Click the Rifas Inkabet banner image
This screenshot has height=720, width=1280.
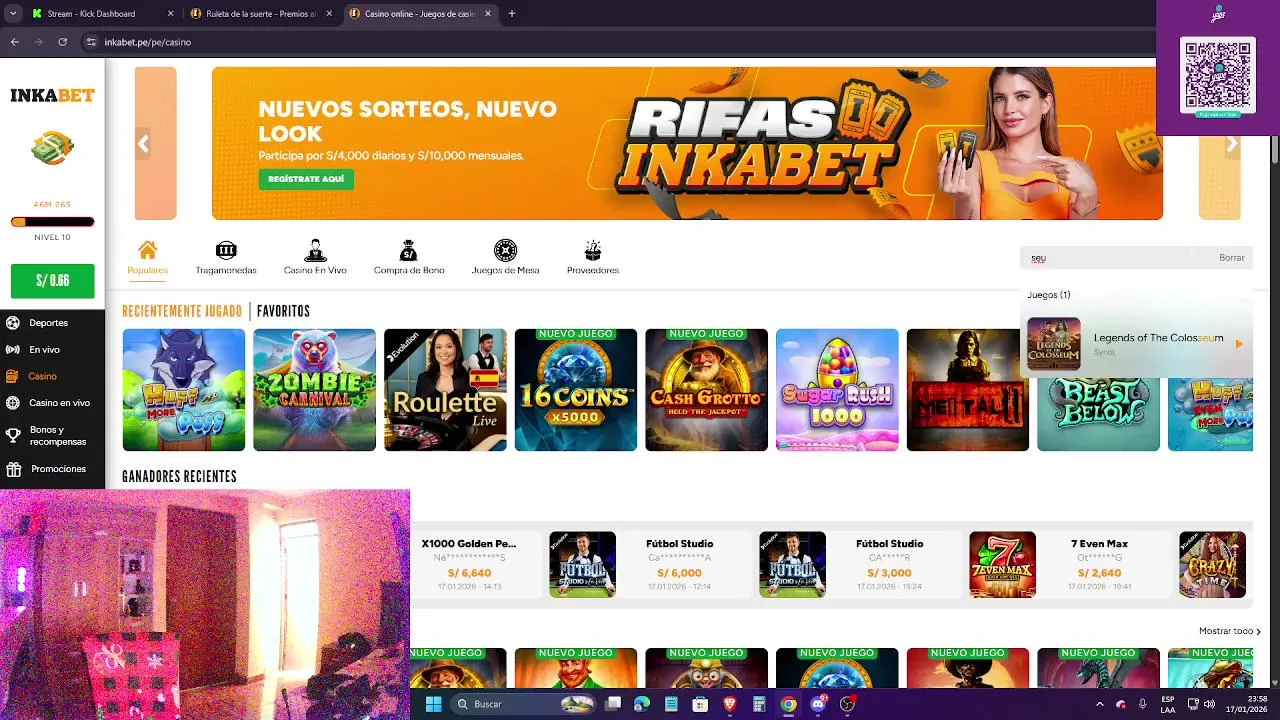(687, 143)
